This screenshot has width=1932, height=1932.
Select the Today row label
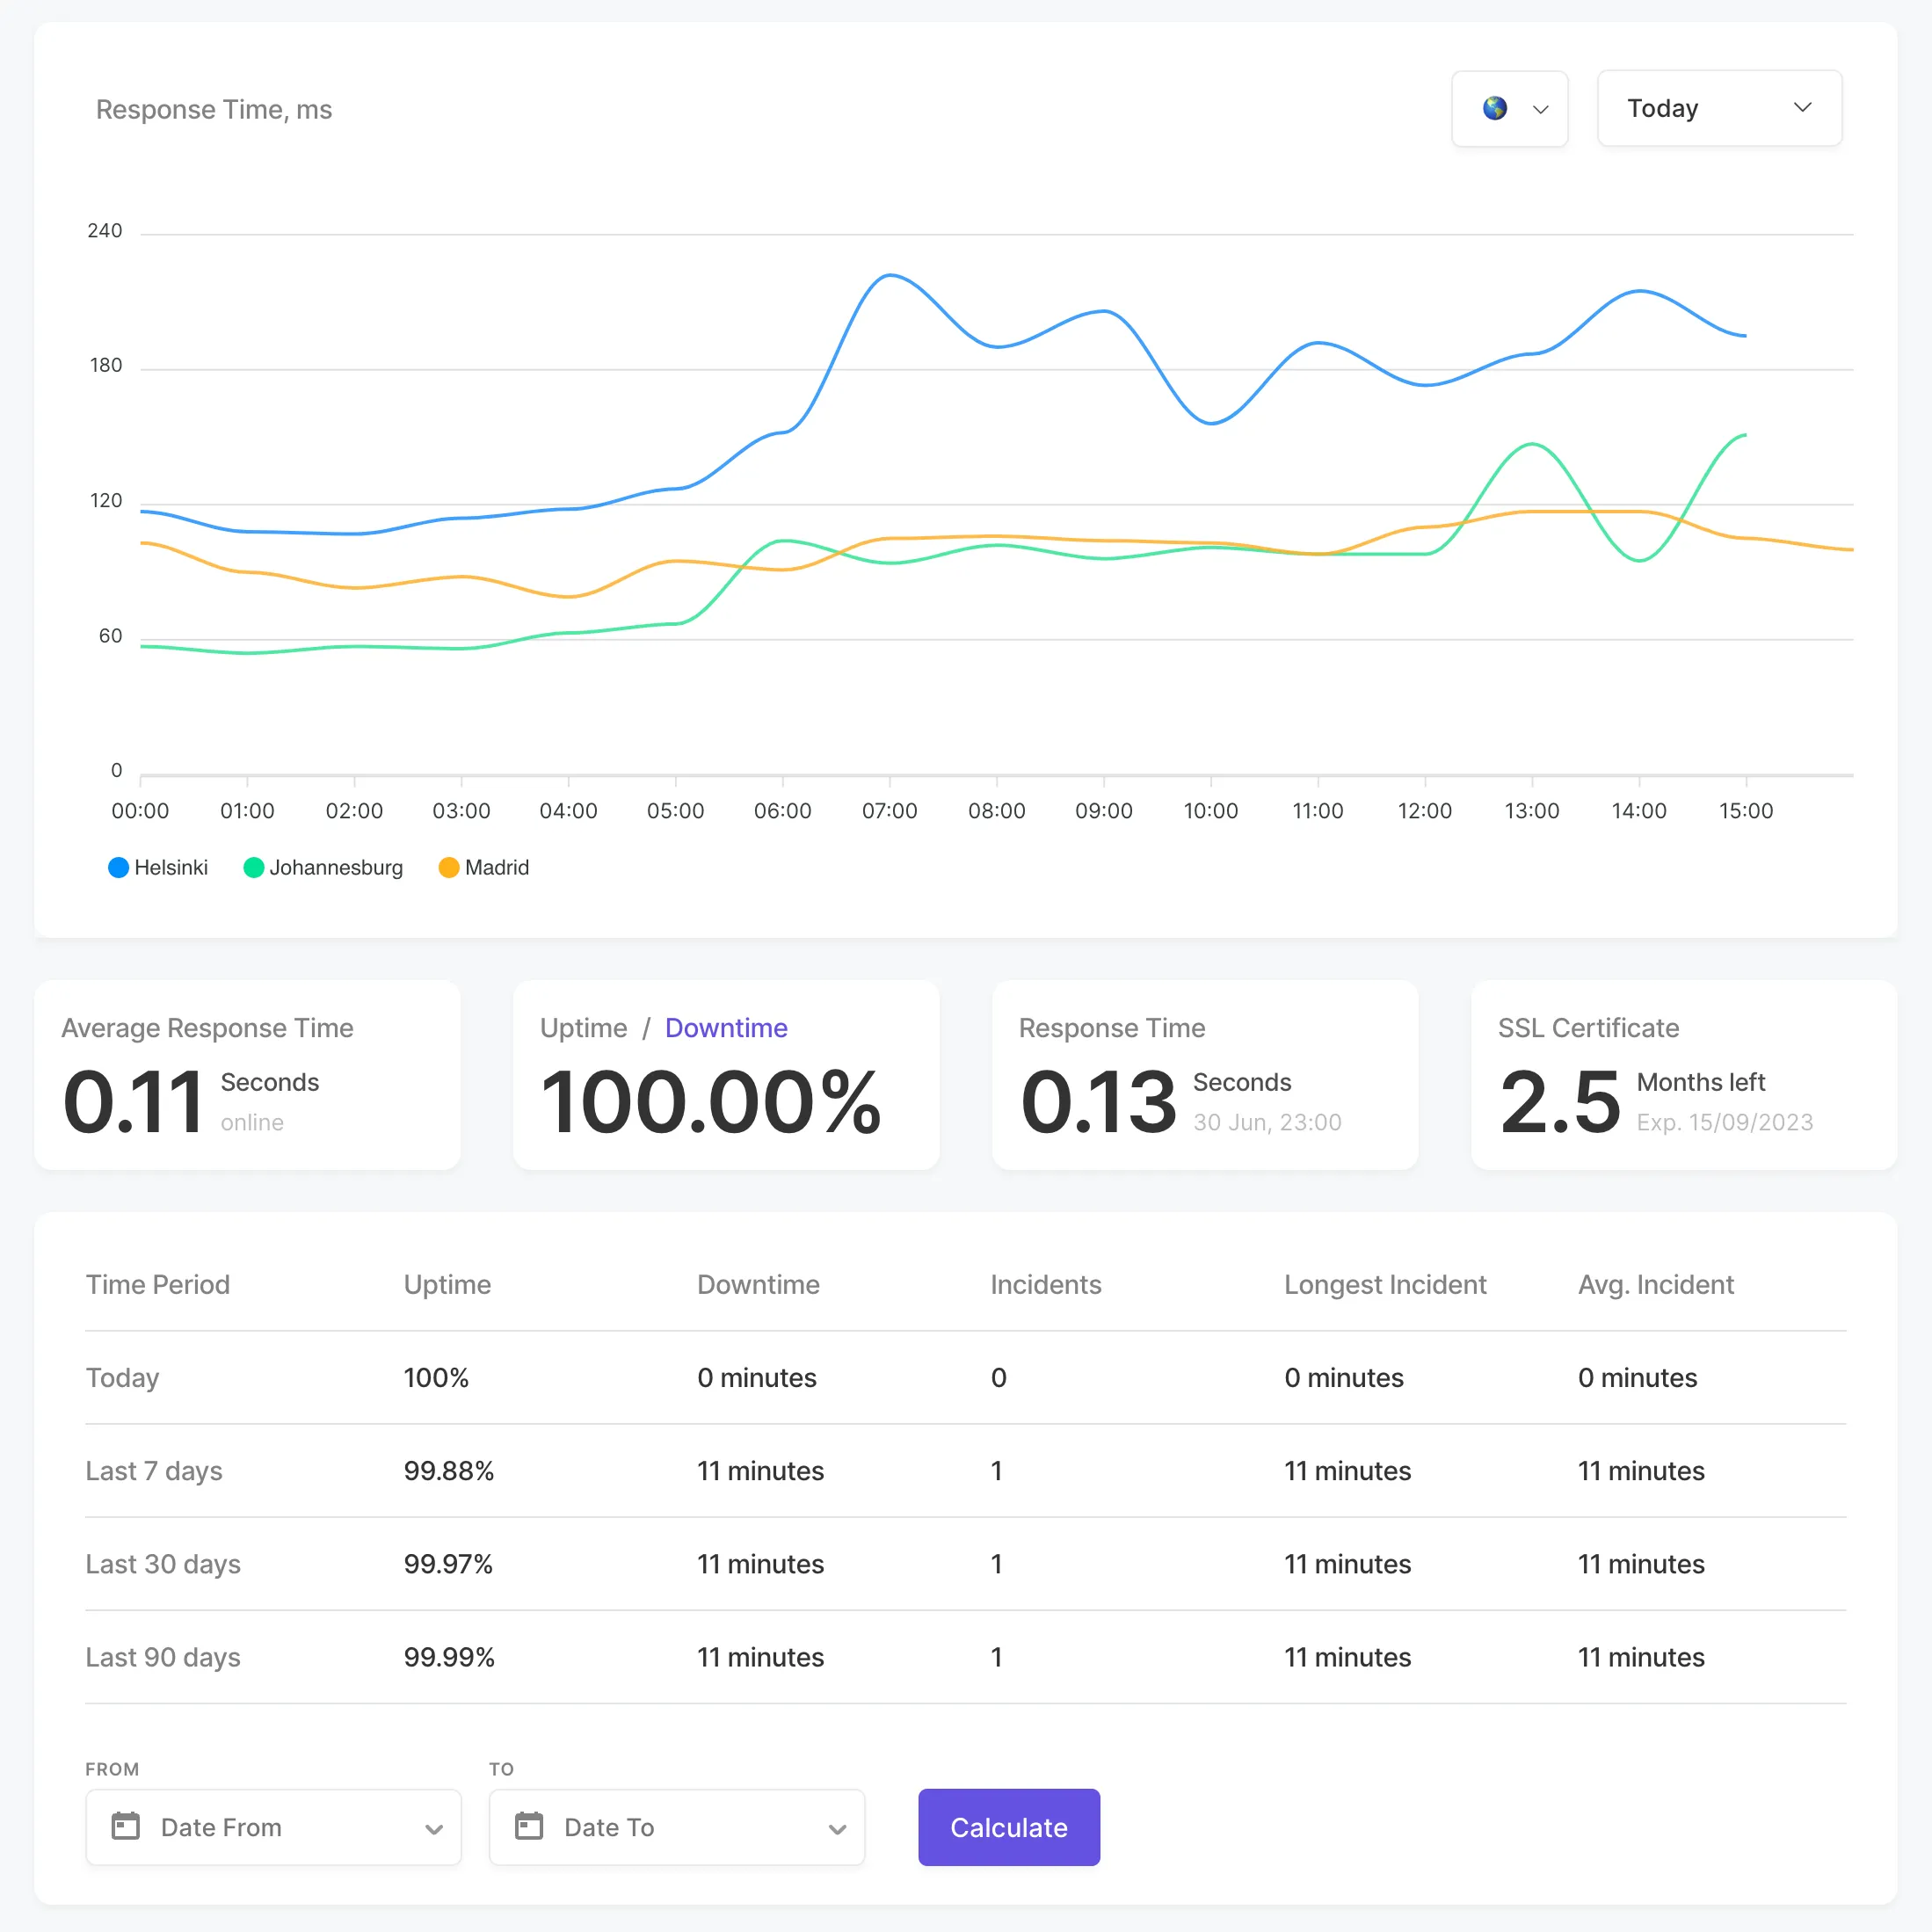123,1377
